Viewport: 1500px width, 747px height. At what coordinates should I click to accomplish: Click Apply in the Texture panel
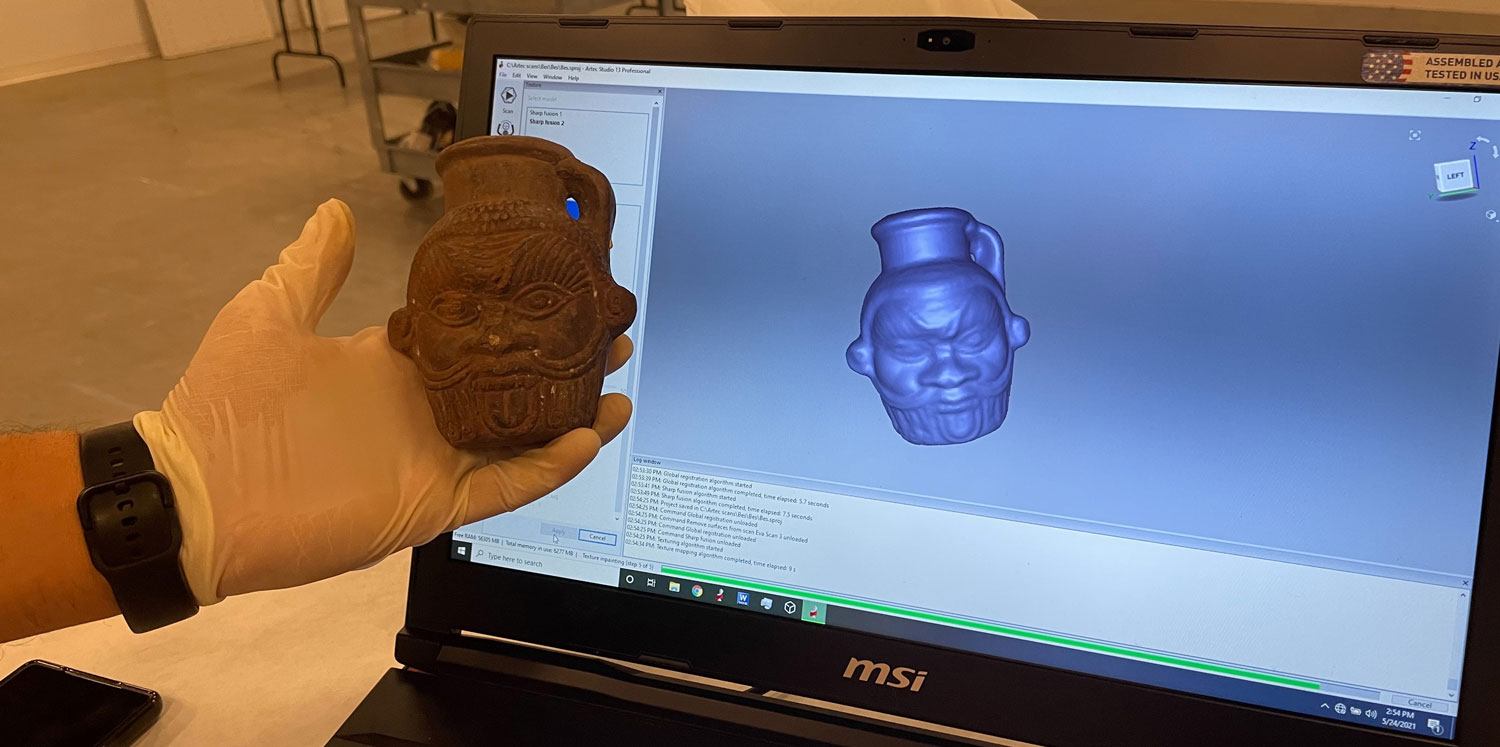[x=558, y=529]
